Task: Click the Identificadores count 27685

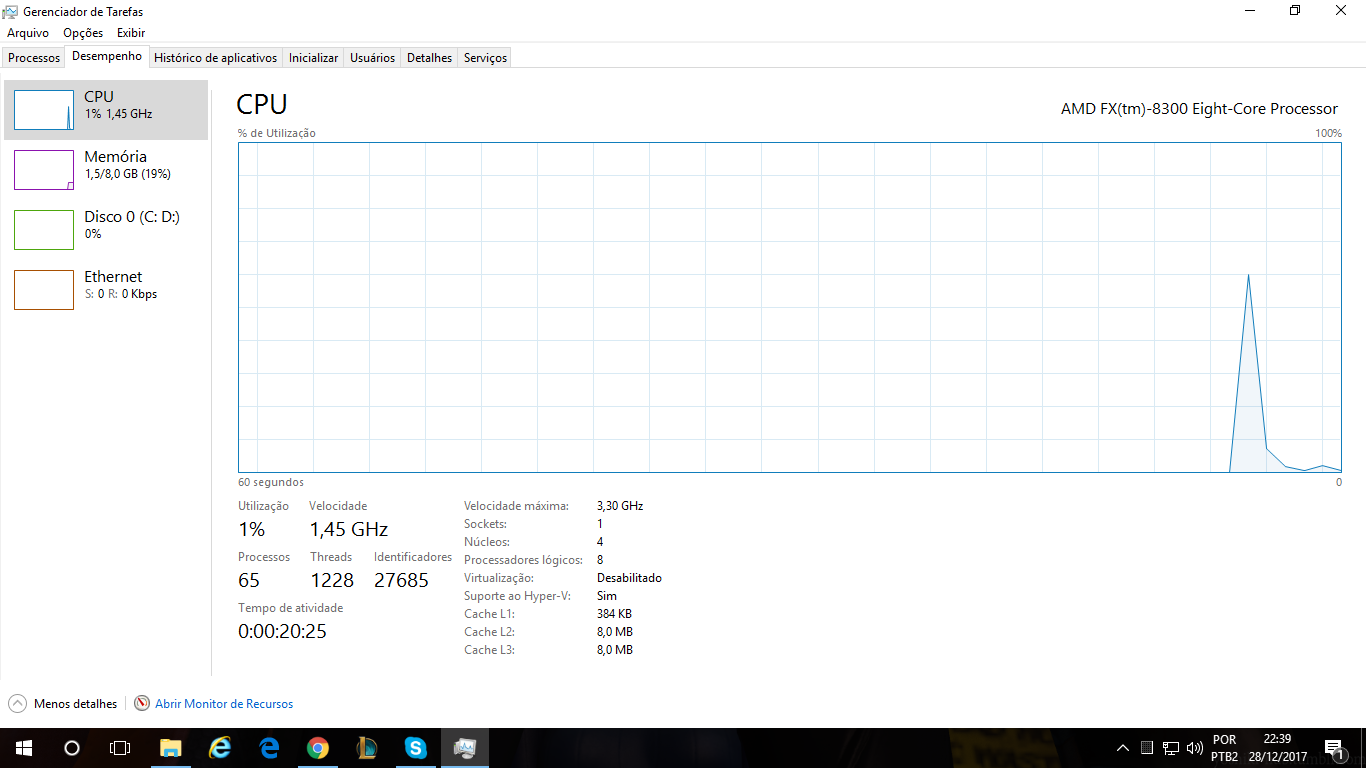Action: (401, 580)
